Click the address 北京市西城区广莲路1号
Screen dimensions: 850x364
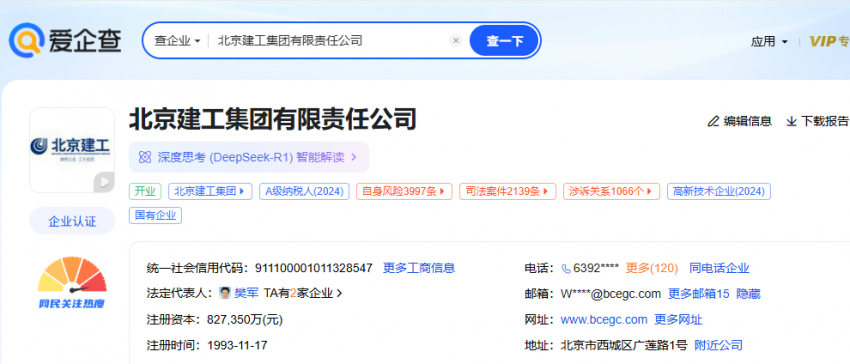(624, 345)
